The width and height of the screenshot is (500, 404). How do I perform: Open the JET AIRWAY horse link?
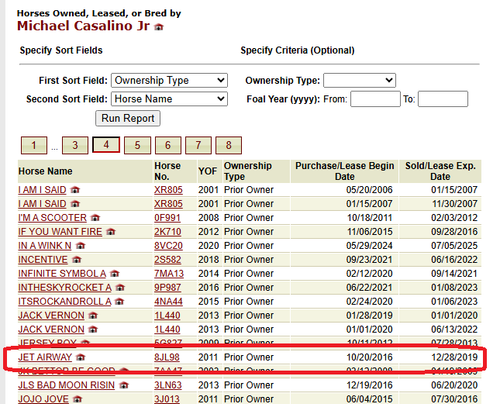tap(45, 357)
